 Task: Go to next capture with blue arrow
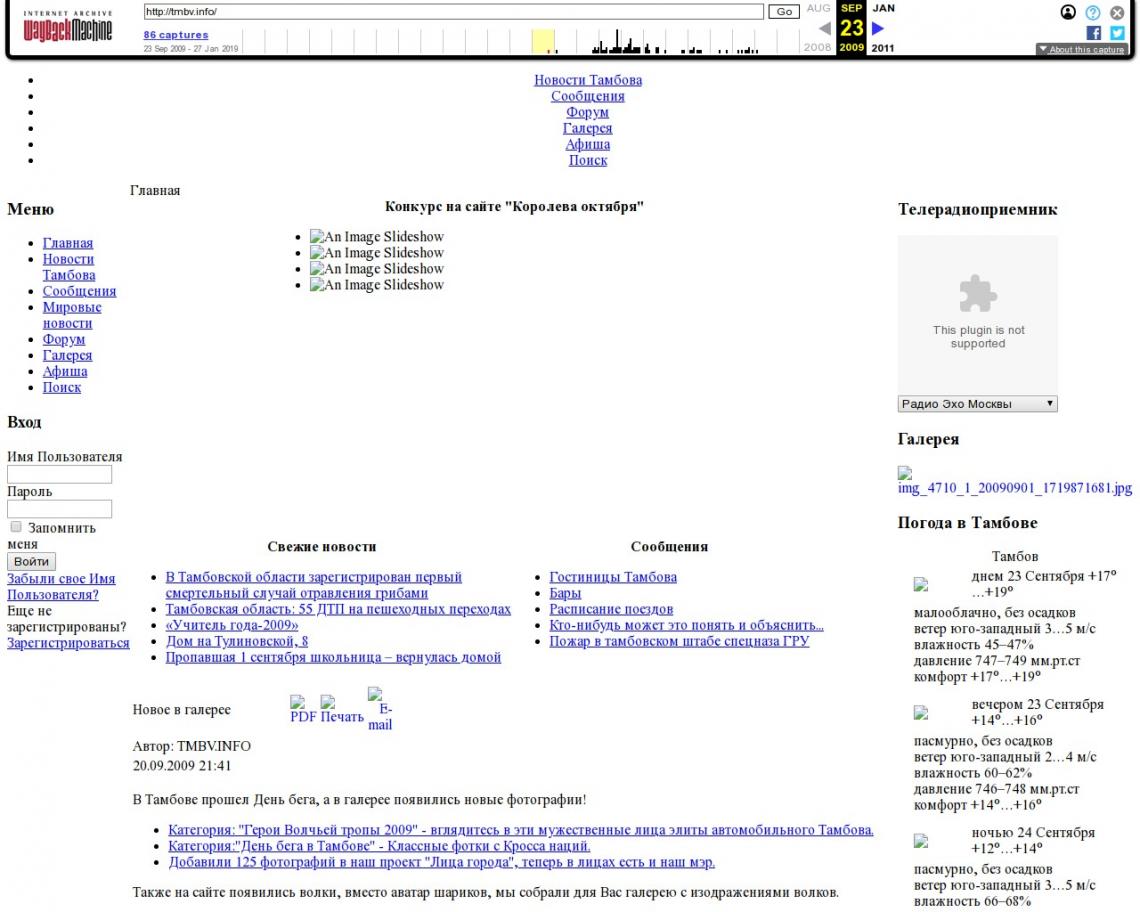(878, 28)
